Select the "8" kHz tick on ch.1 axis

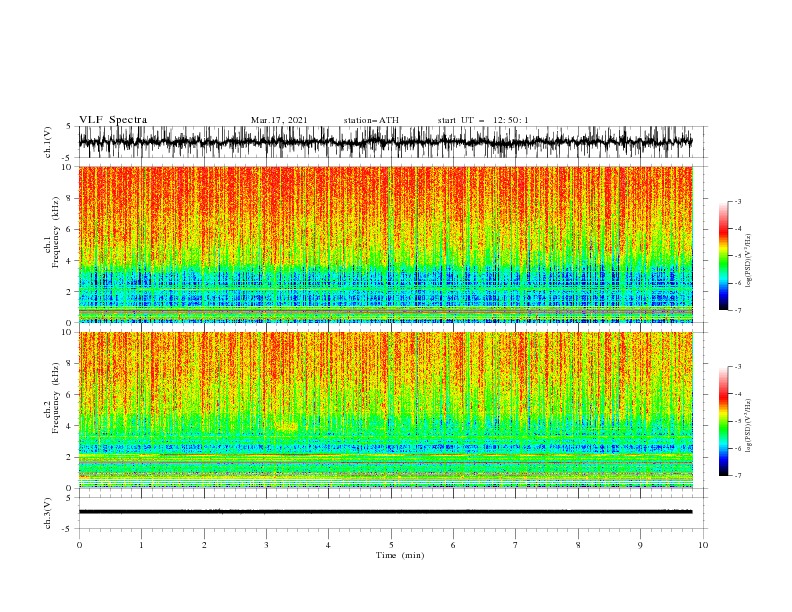[69, 198]
